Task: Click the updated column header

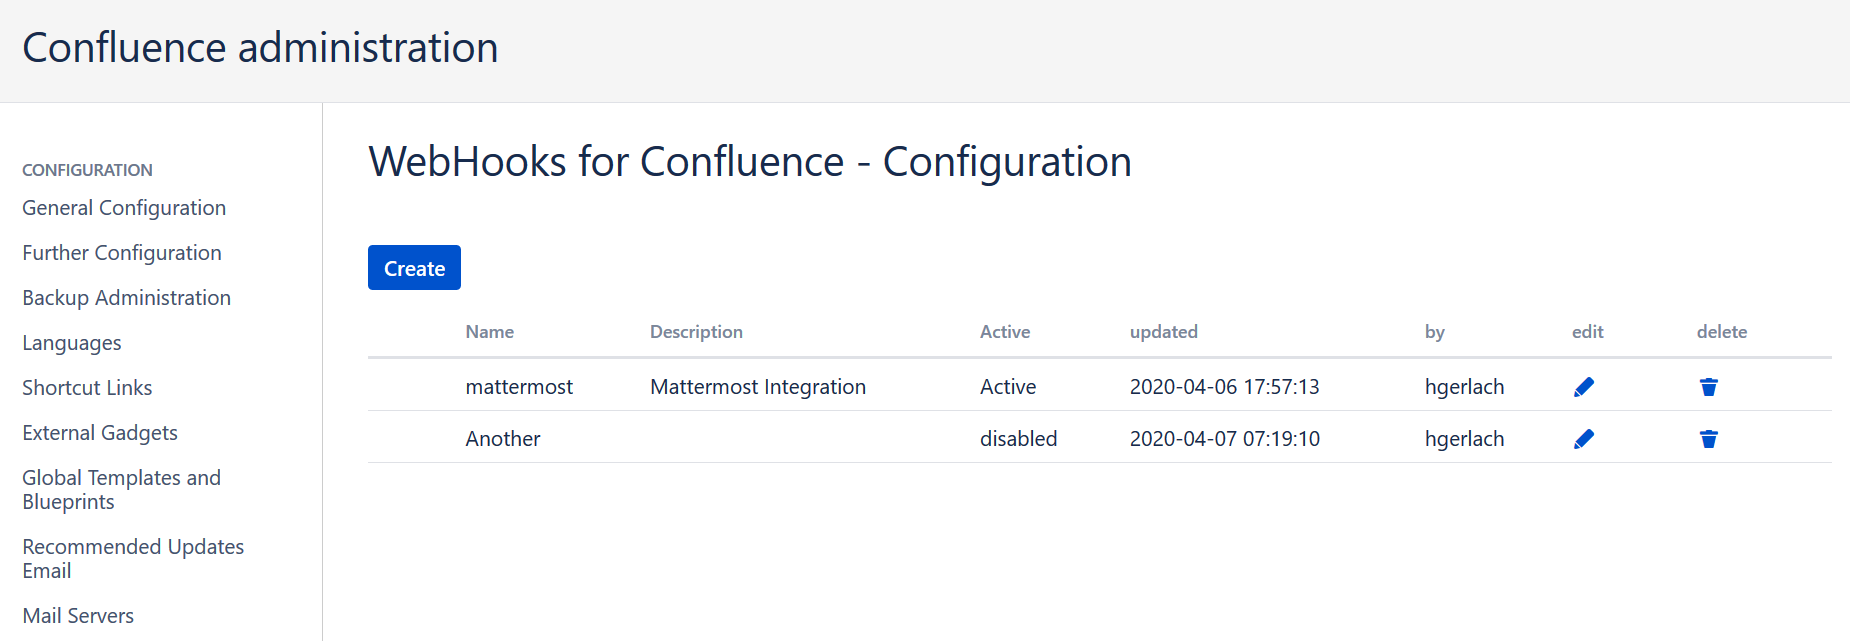Action: pyautogui.click(x=1163, y=332)
